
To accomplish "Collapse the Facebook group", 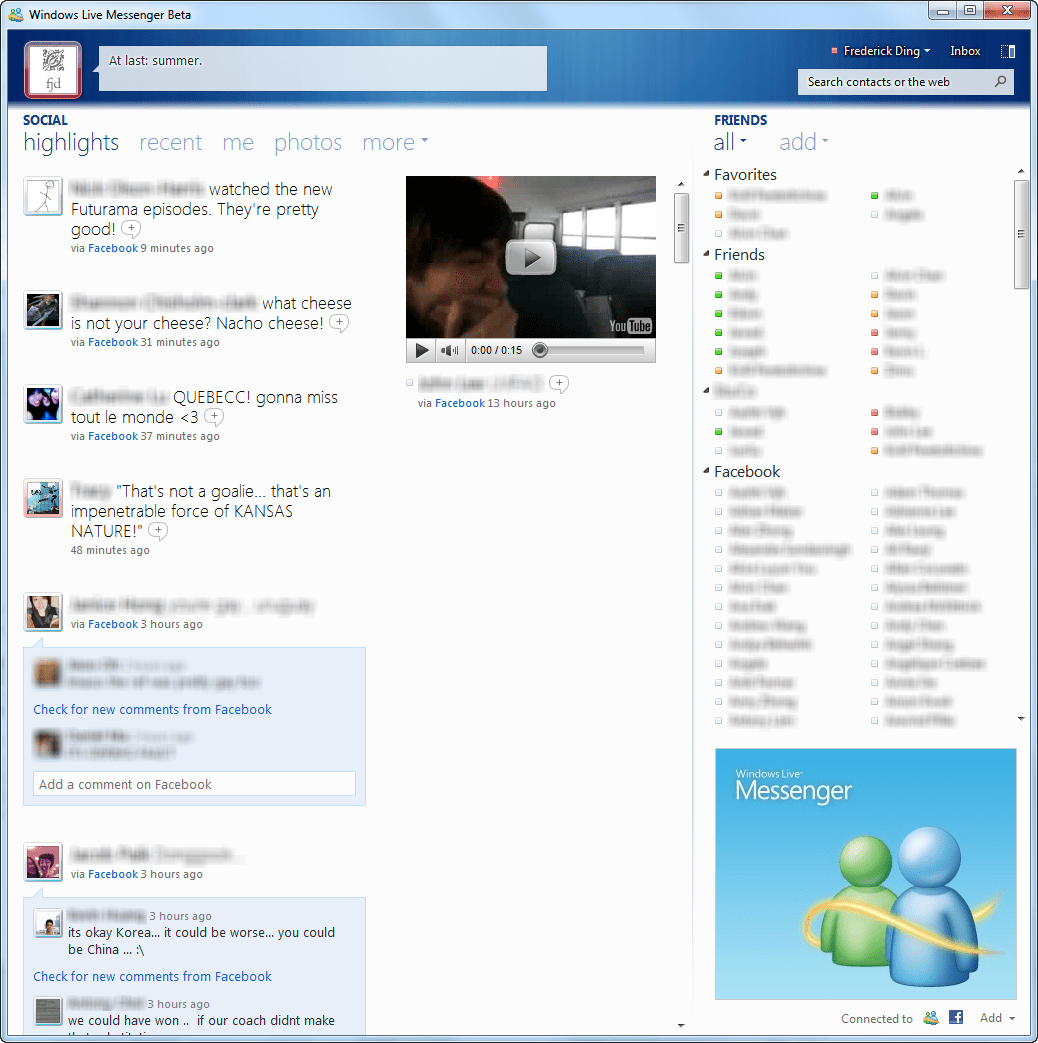I will coord(706,472).
